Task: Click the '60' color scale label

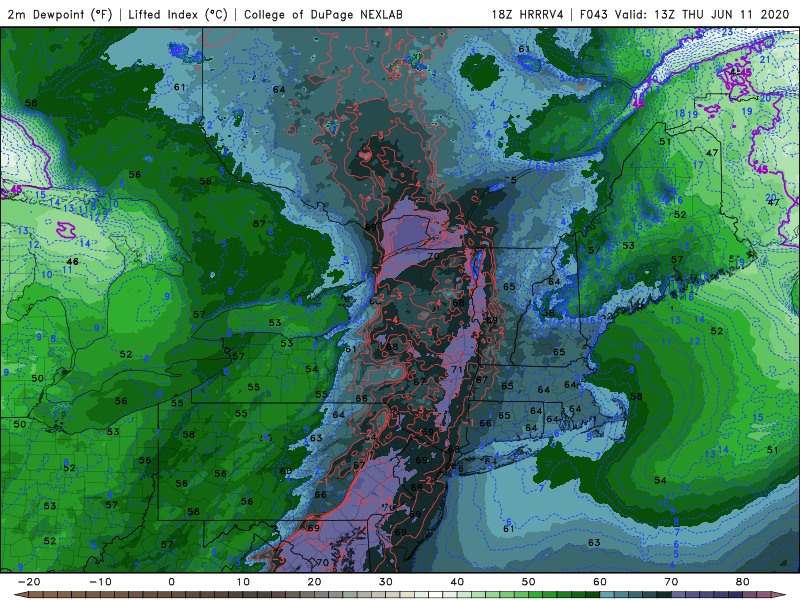Action: click(x=600, y=582)
